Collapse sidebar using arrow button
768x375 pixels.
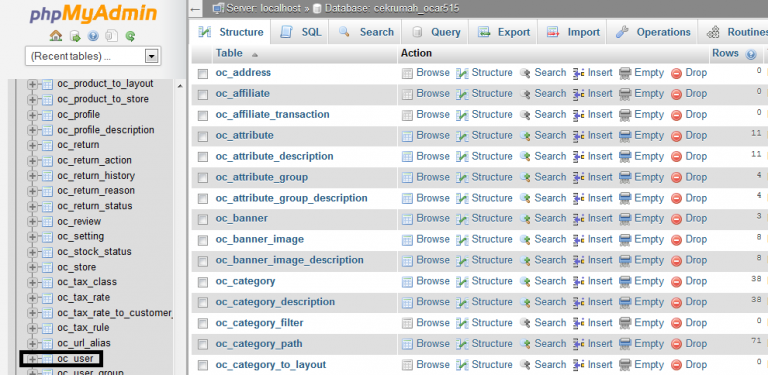click(x=195, y=9)
